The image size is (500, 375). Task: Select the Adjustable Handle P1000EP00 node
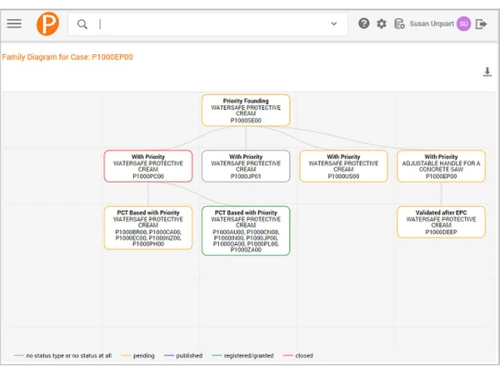[441, 166]
